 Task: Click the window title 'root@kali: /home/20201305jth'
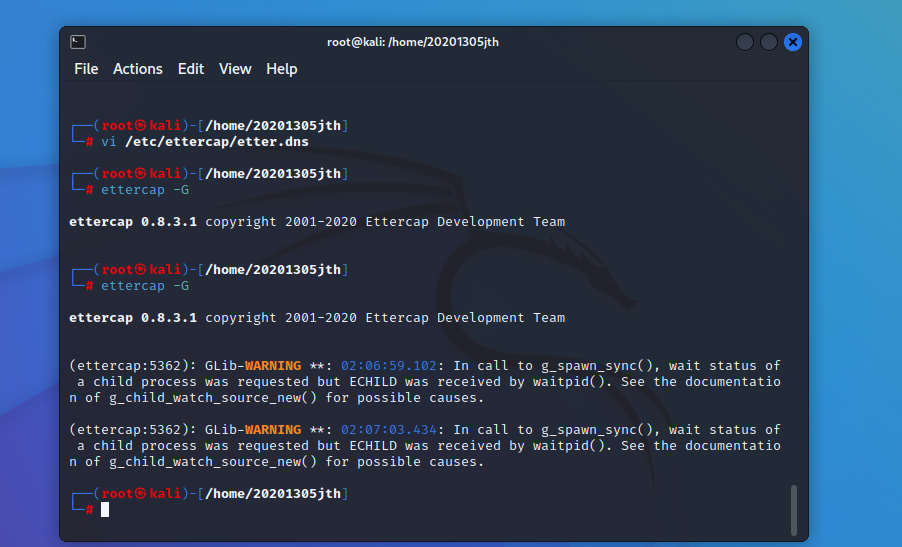(412, 42)
